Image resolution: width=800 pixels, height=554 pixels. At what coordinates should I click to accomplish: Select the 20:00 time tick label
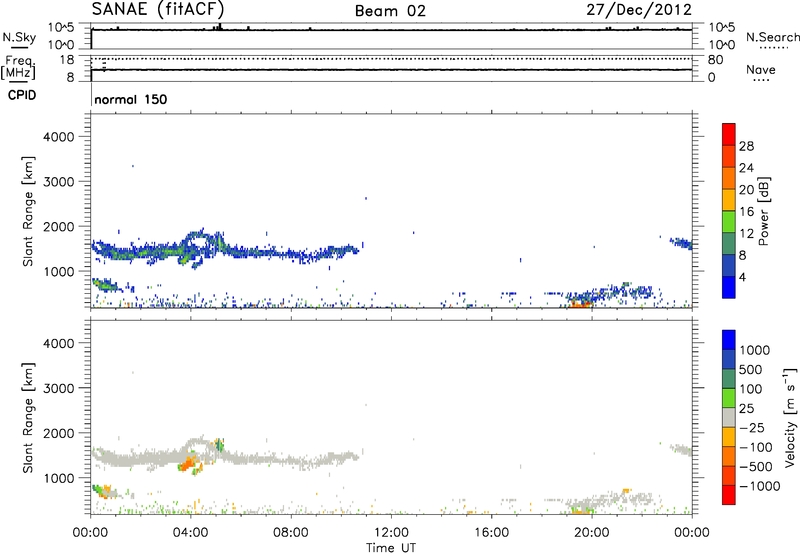[591, 533]
